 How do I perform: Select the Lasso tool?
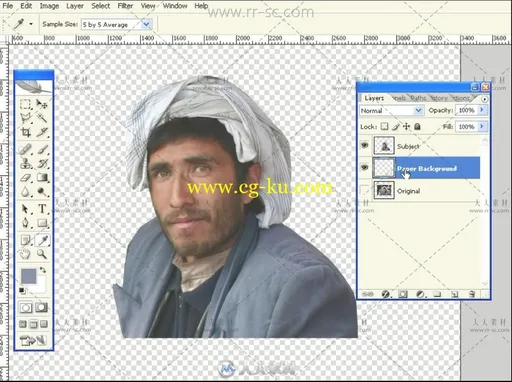coord(26,118)
